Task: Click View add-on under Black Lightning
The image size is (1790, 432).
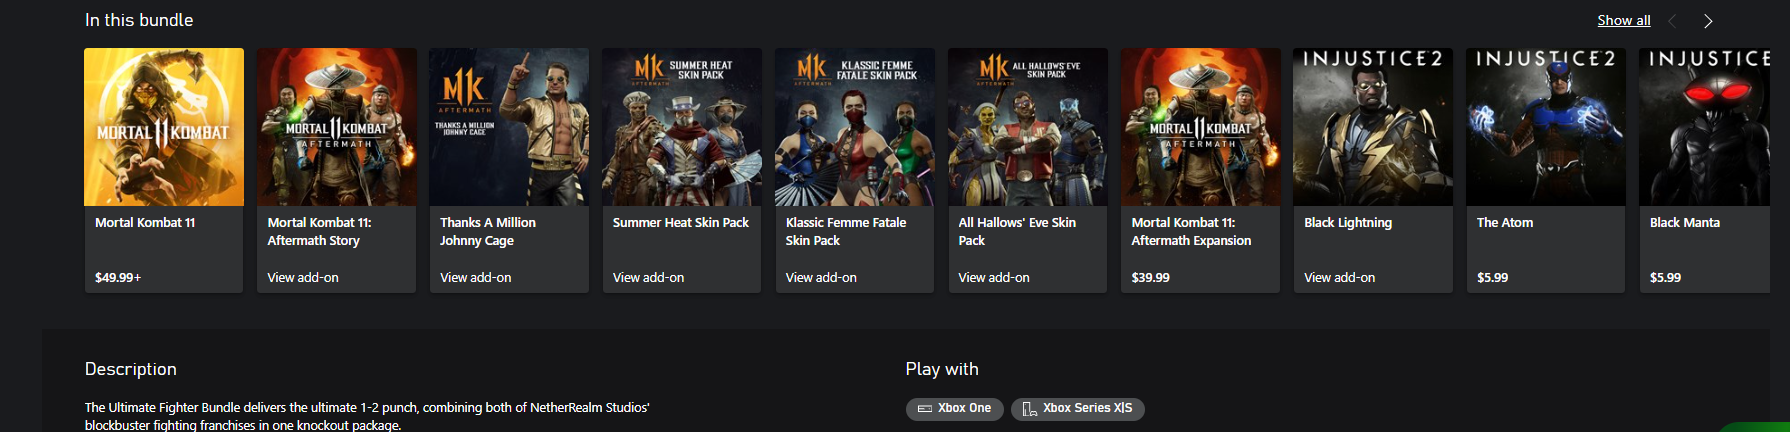Action: pyautogui.click(x=1339, y=277)
